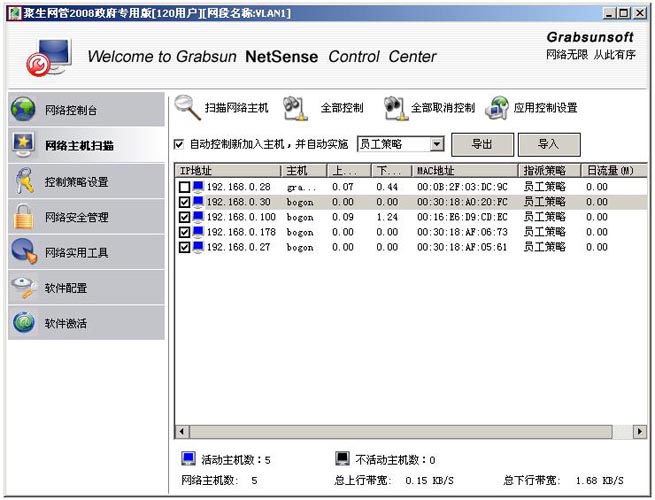This screenshot has width=655, height=500.
Task: Click the magnifying glass scan icon
Action: click(x=187, y=107)
